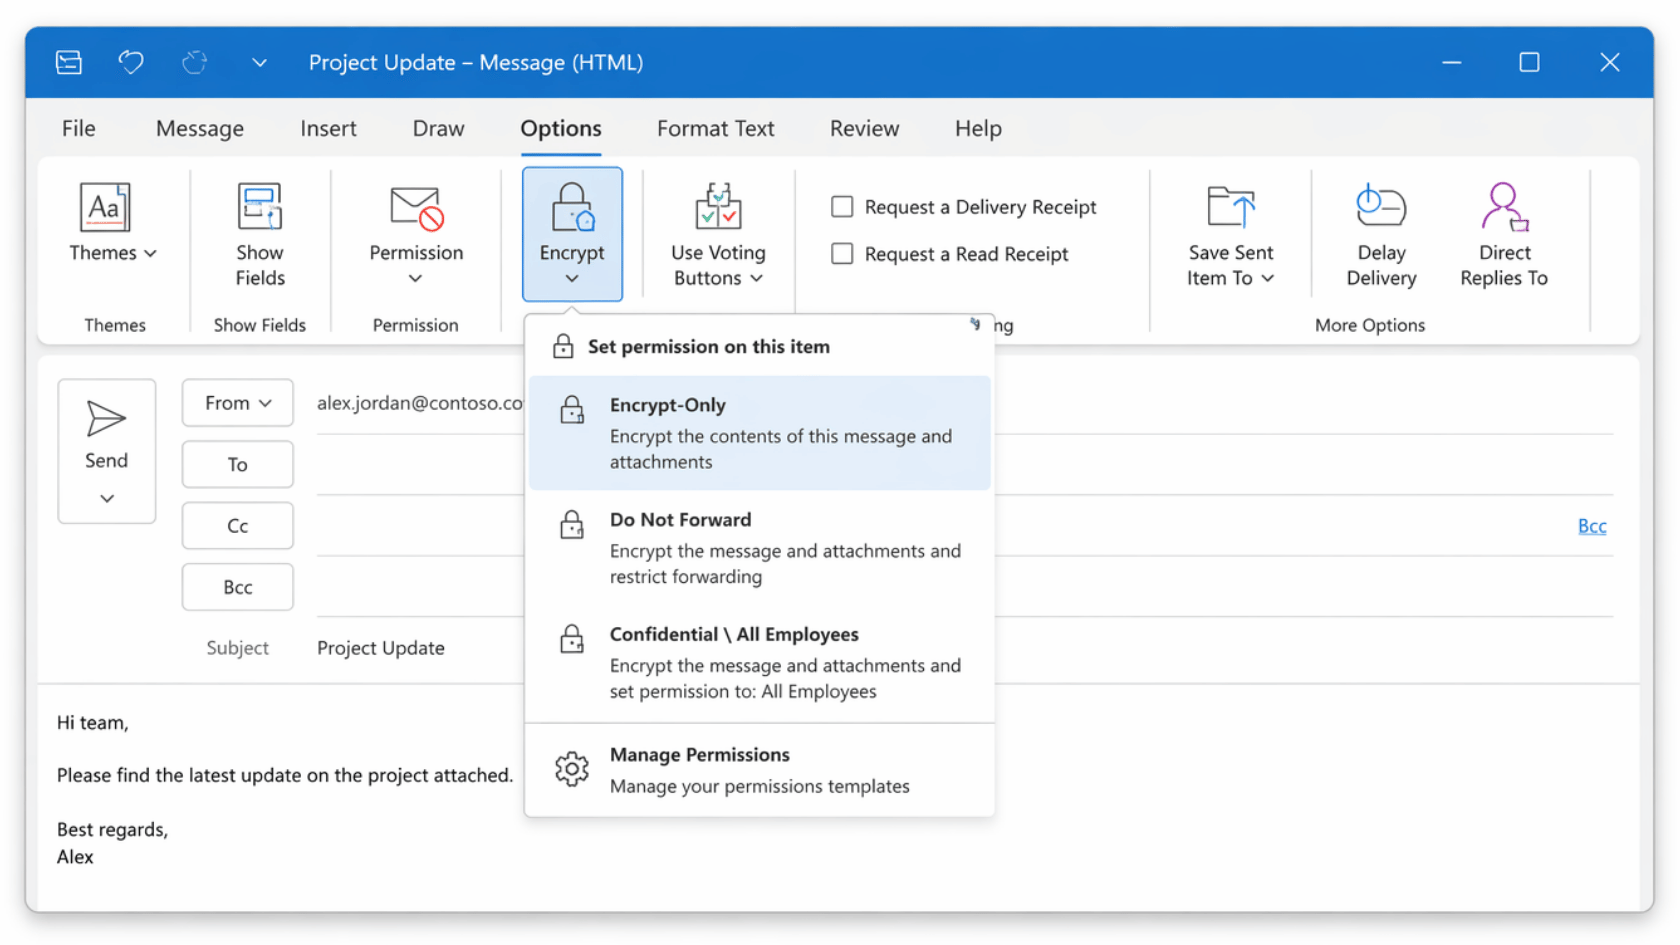
Task: Open the Help tab
Action: click(978, 128)
